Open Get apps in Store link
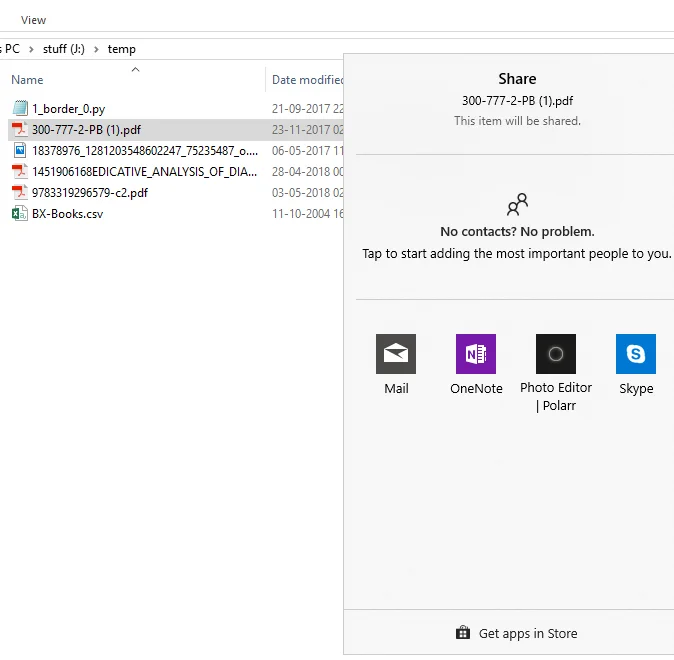The height and width of the screenshot is (660, 674). coord(517,633)
